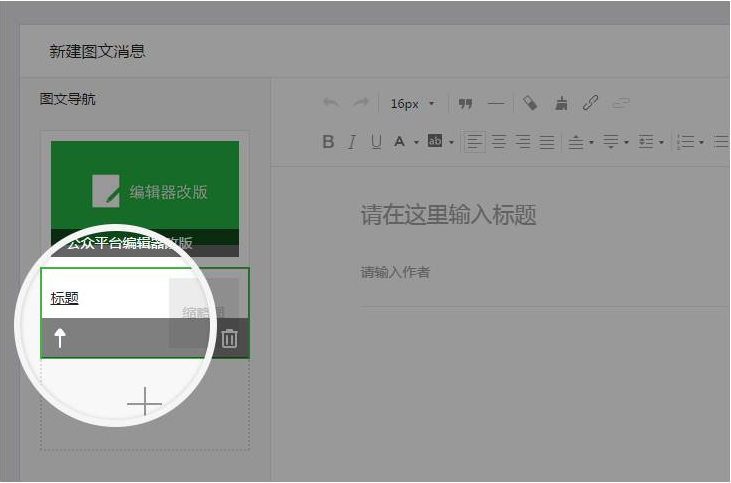Select the align left option
This screenshot has width=731, height=483.
click(474, 142)
